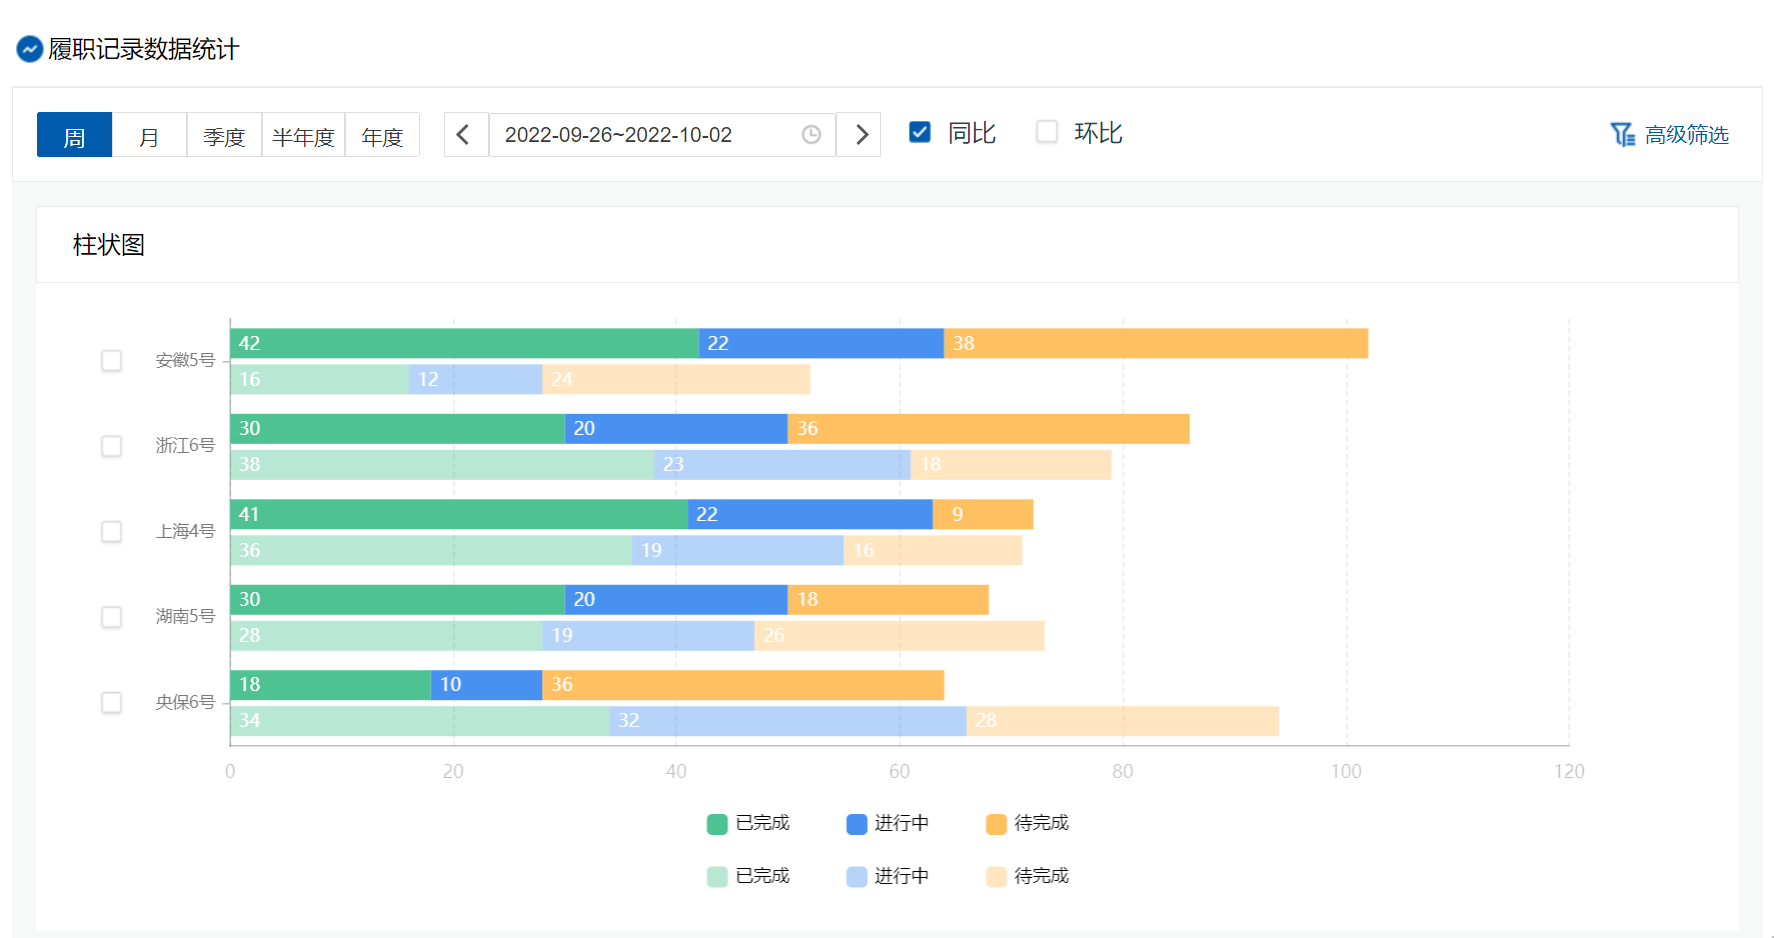Click 安徽5号 light orange bar labeled 24

click(676, 379)
